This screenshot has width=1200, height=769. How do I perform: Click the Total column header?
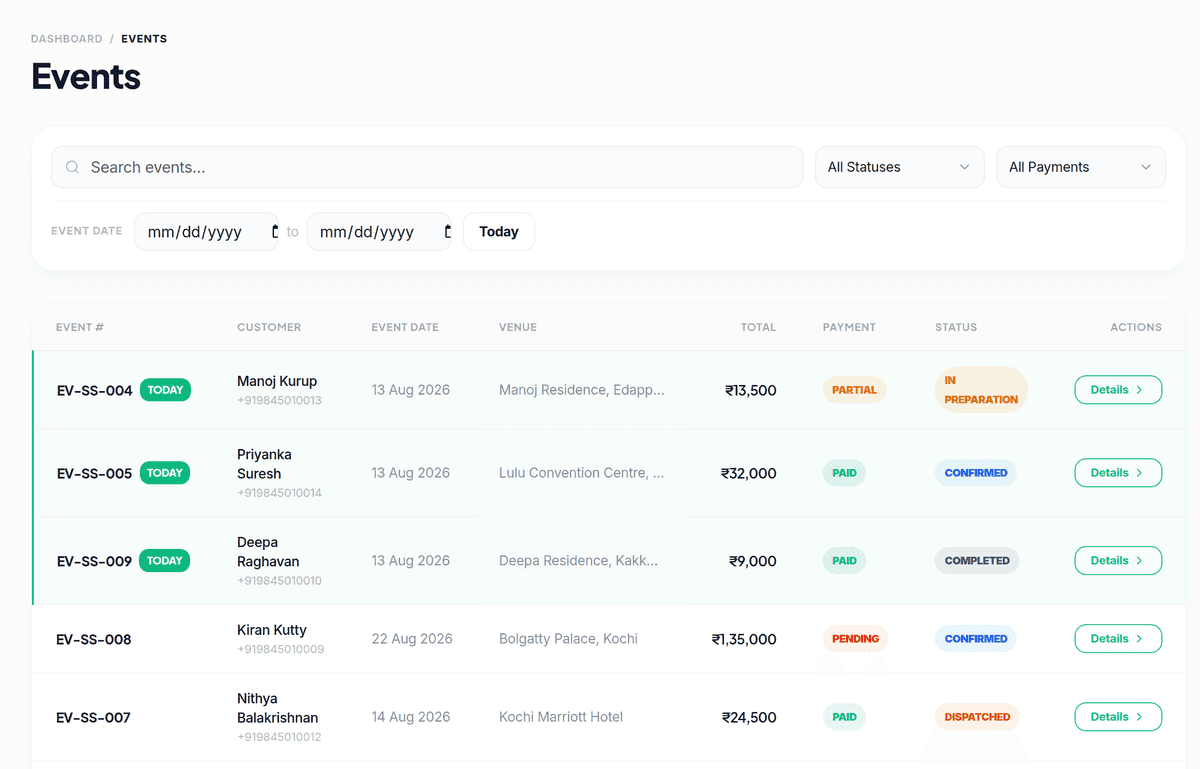click(x=758, y=327)
